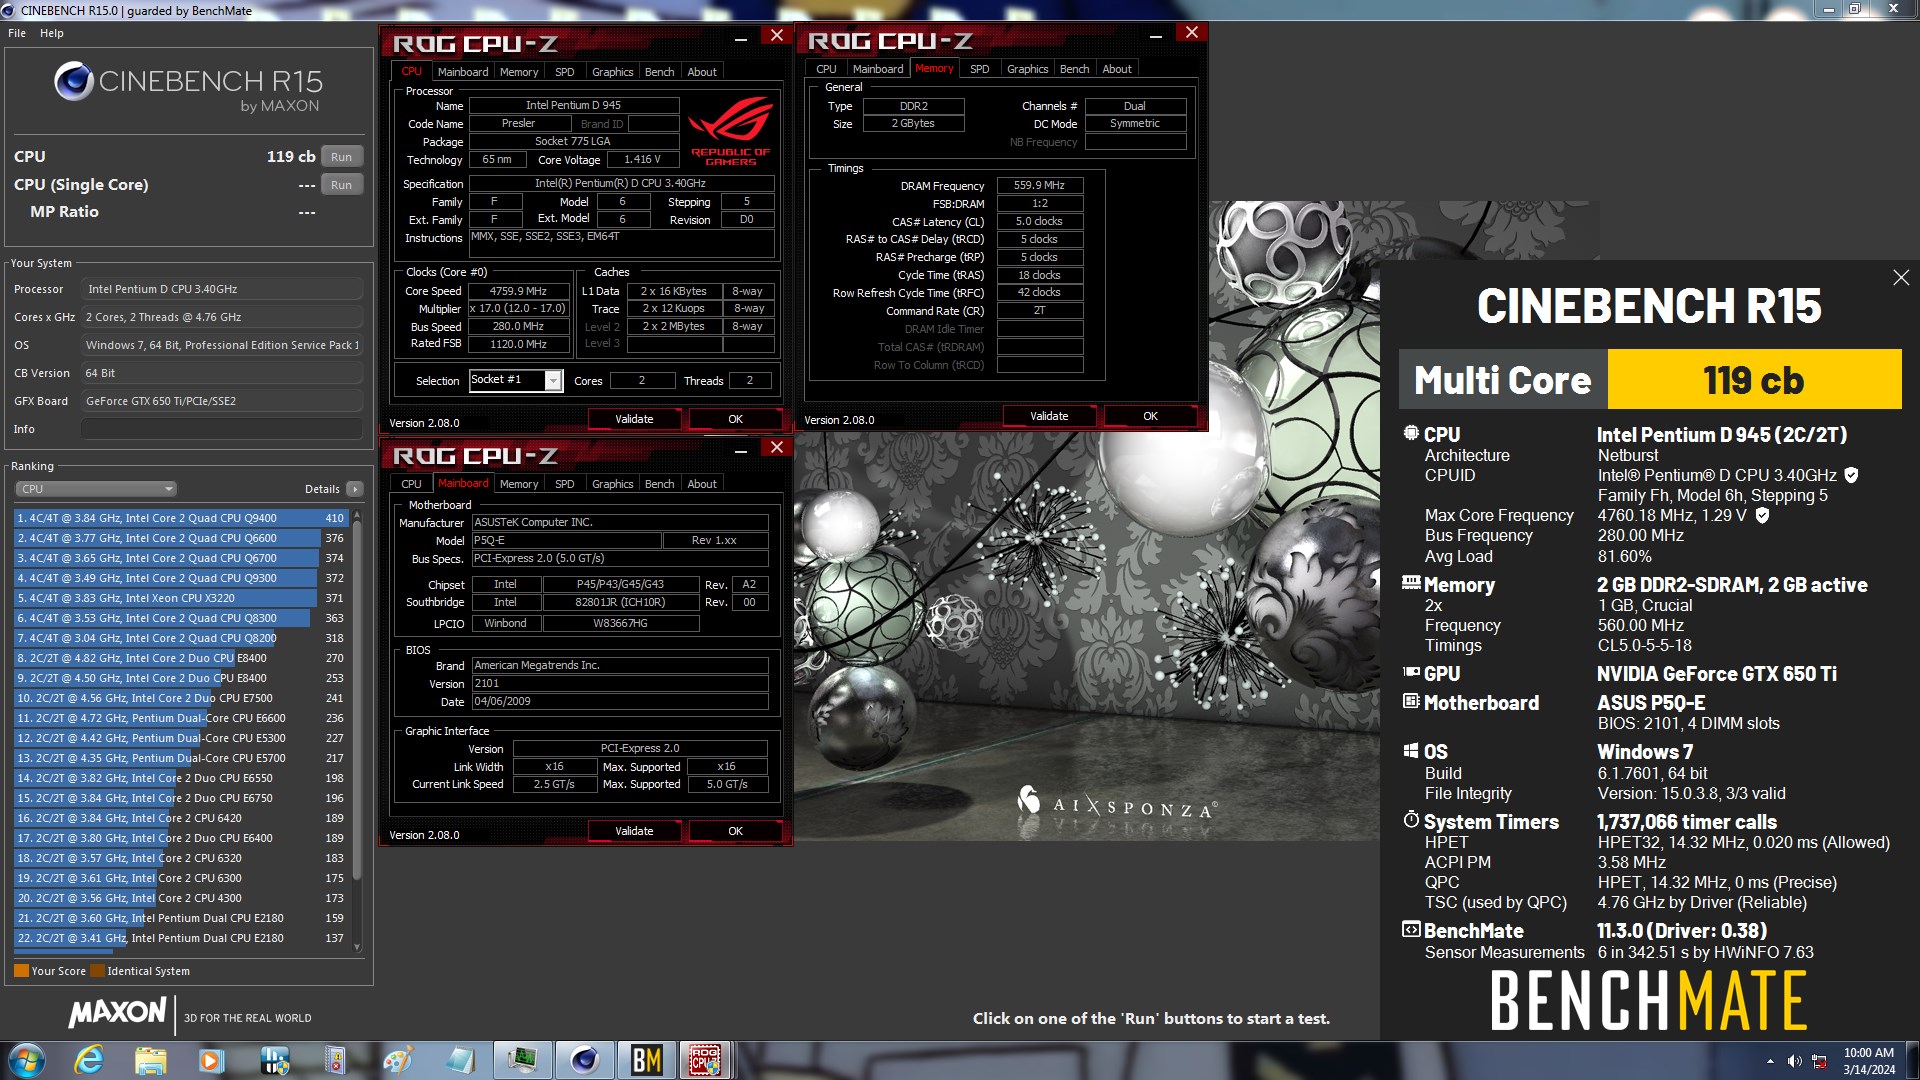Click the Info field under Your System
Viewport: 1920px width, 1080px height.
pyautogui.click(x=221, y=429)
